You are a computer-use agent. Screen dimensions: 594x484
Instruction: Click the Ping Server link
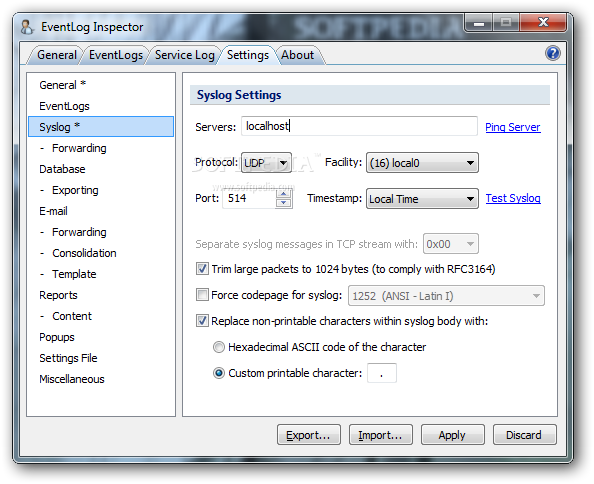(x=513, y=127)
